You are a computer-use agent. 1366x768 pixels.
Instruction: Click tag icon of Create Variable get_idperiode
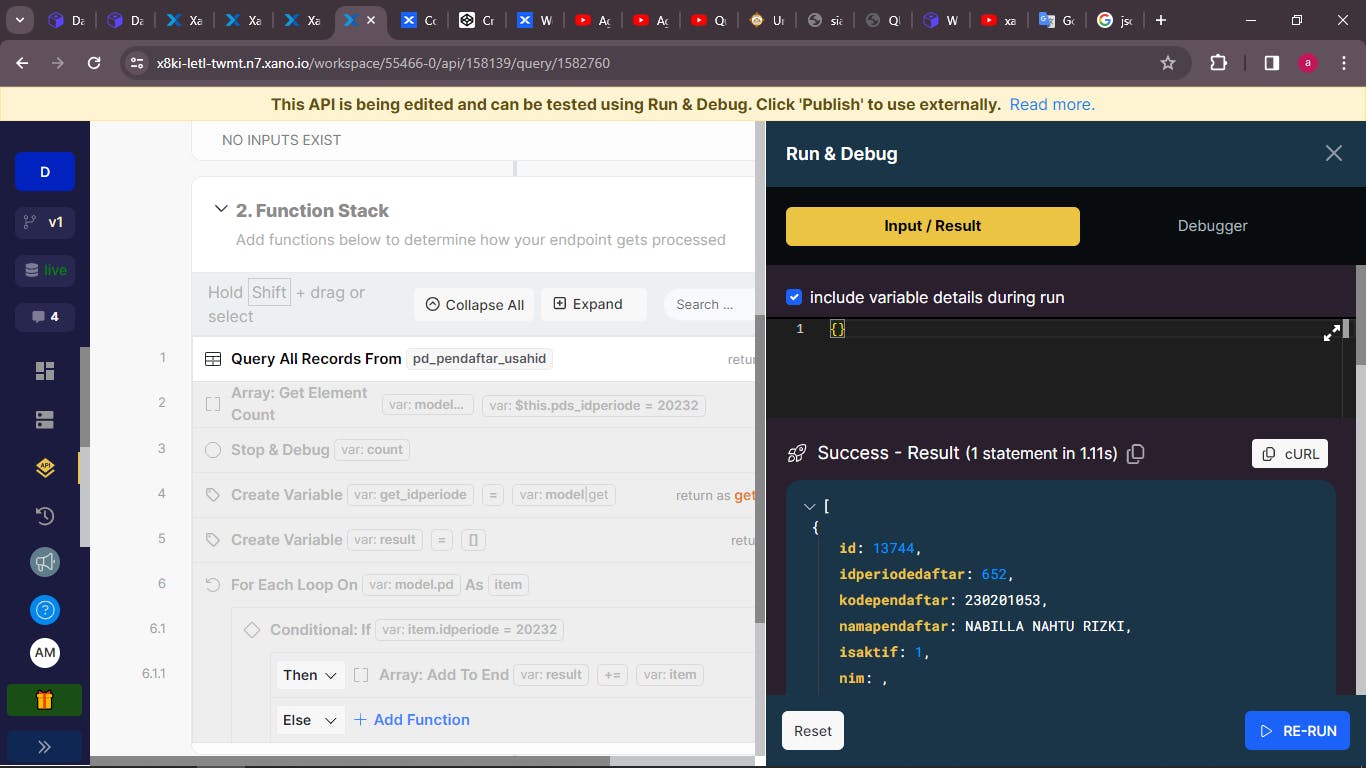coord(213,495)
